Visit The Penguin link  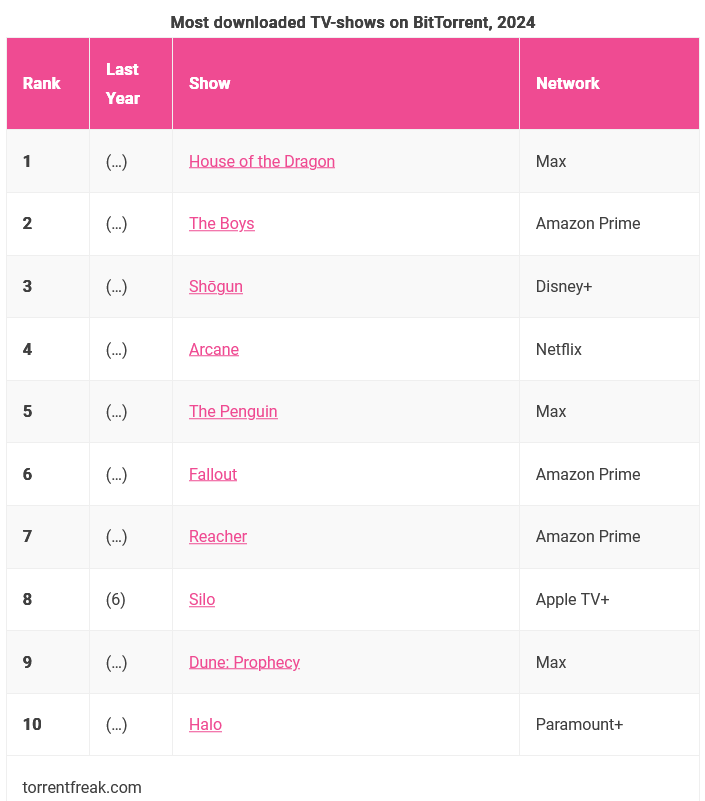(x=233, y=412)
